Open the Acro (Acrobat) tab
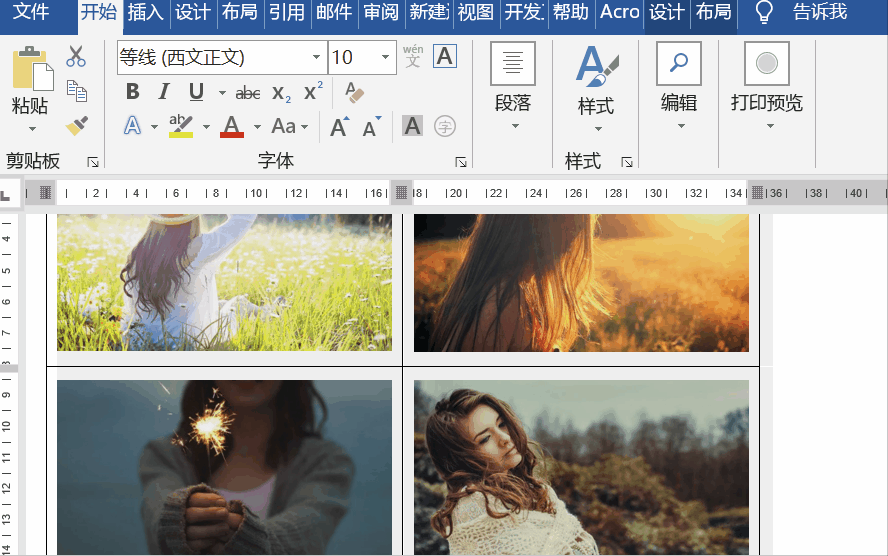The width and height of the screenshot is (888, 556). [x=620, y=12]
